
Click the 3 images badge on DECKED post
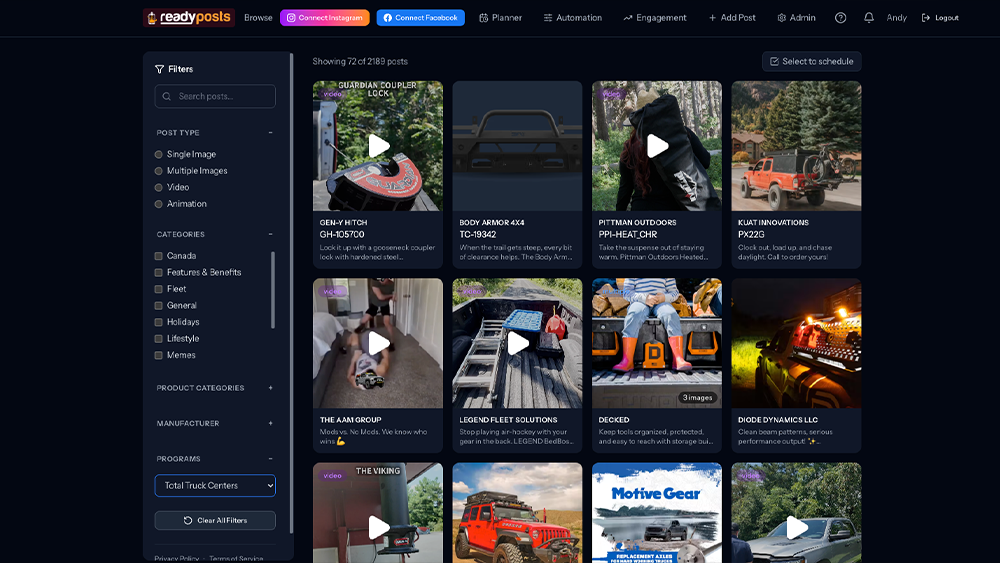[x=697, y=397]
